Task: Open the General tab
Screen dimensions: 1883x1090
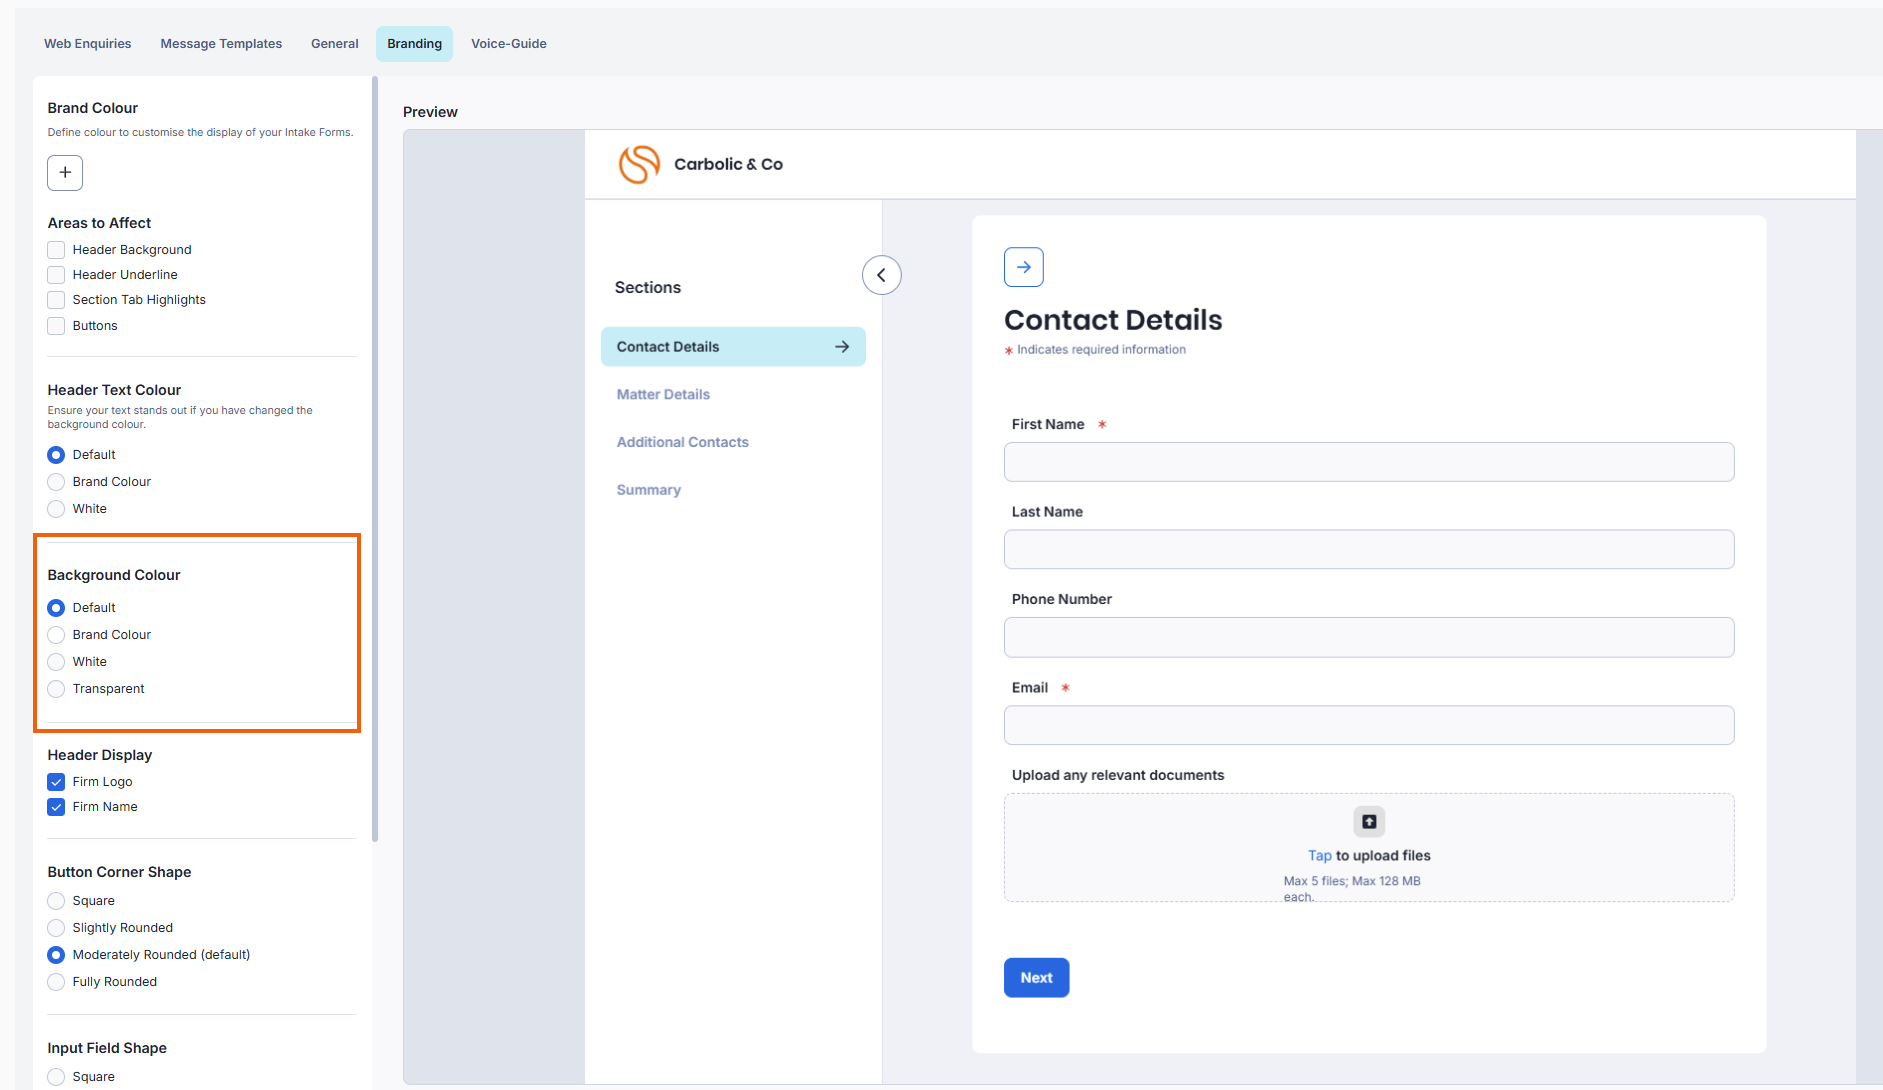Action: 335,44
